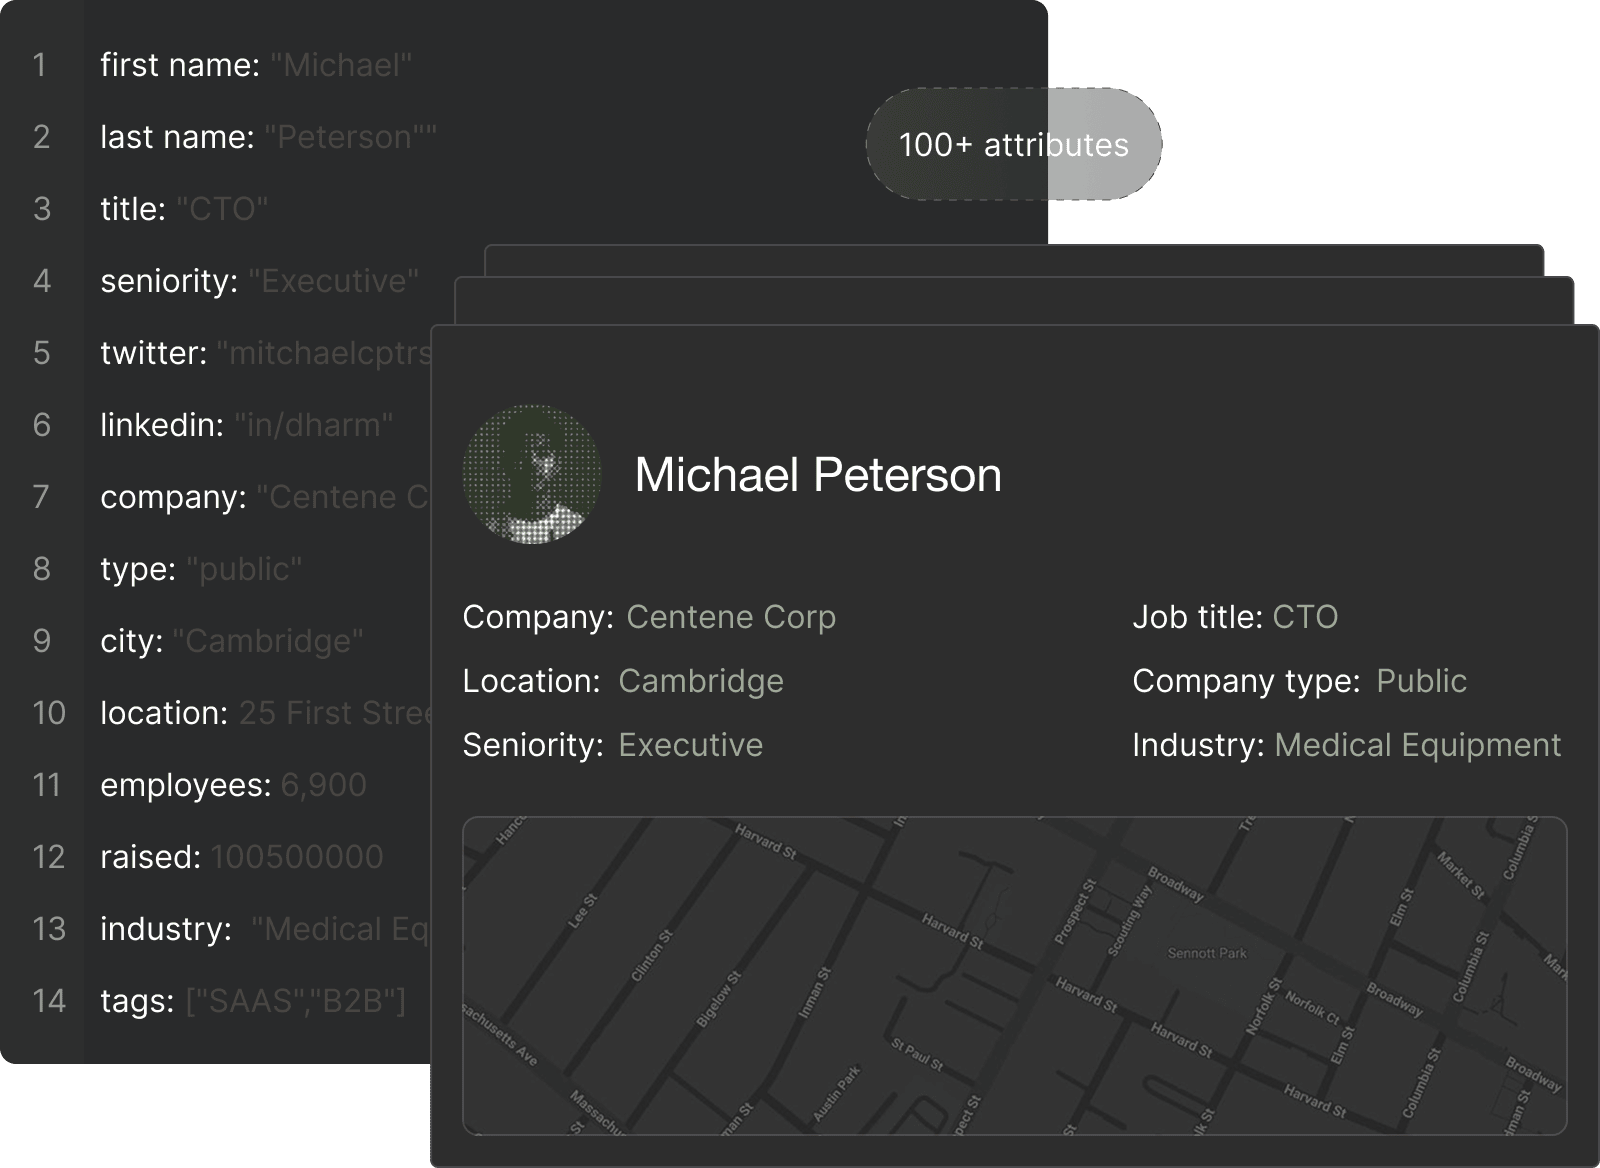Select the "Michael Peterson" name heading on card
Image resolution: width=1600 pixels, height=1168 pixels.
817,474
